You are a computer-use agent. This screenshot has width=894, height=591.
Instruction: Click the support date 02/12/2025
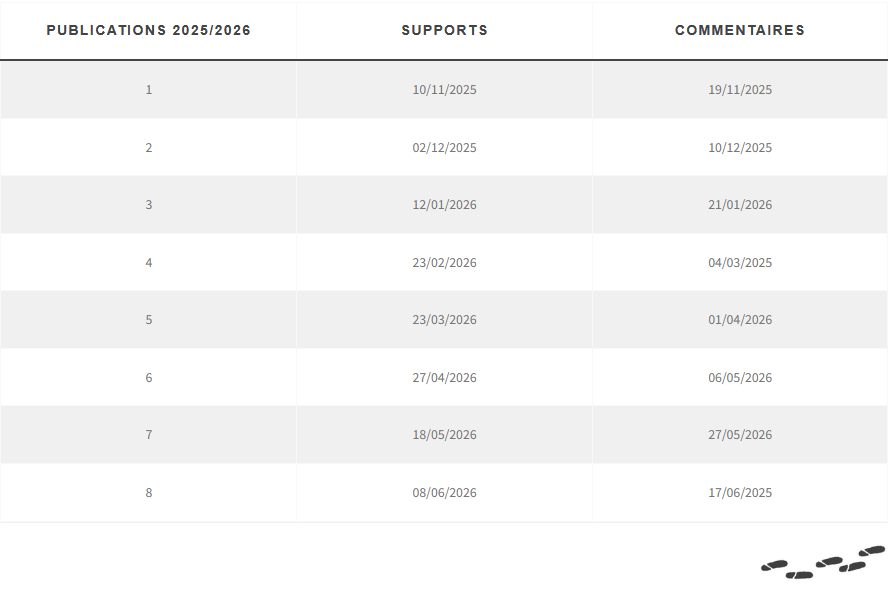pos(445,148)
